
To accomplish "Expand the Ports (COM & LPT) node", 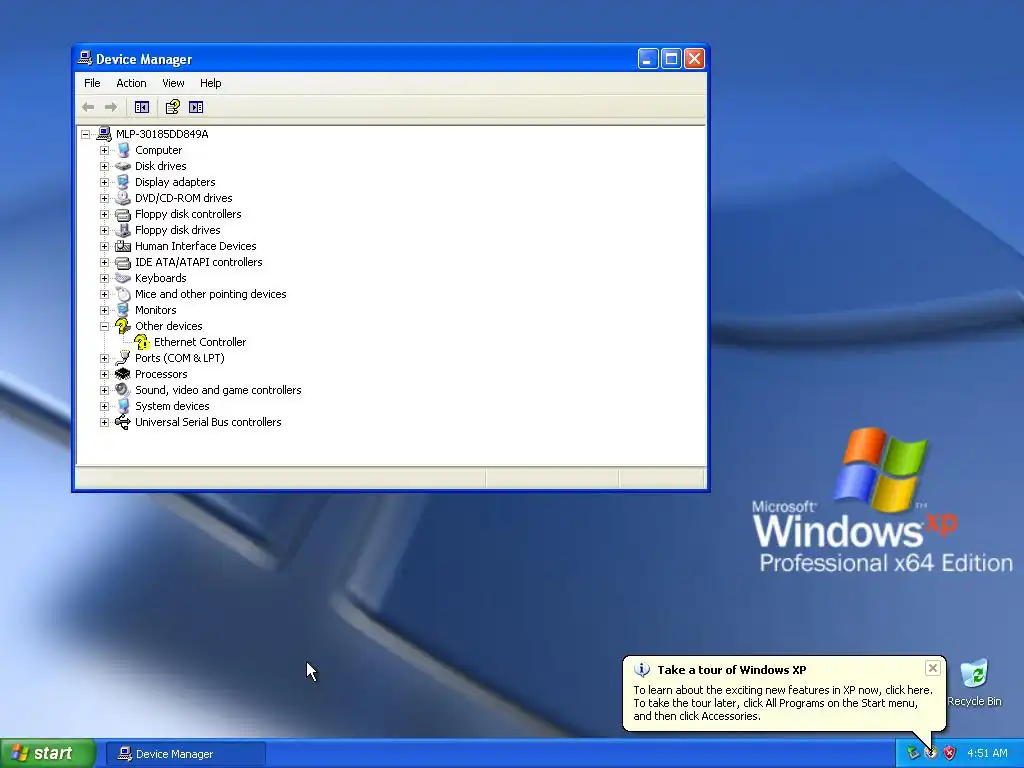I will click(104, 359).
